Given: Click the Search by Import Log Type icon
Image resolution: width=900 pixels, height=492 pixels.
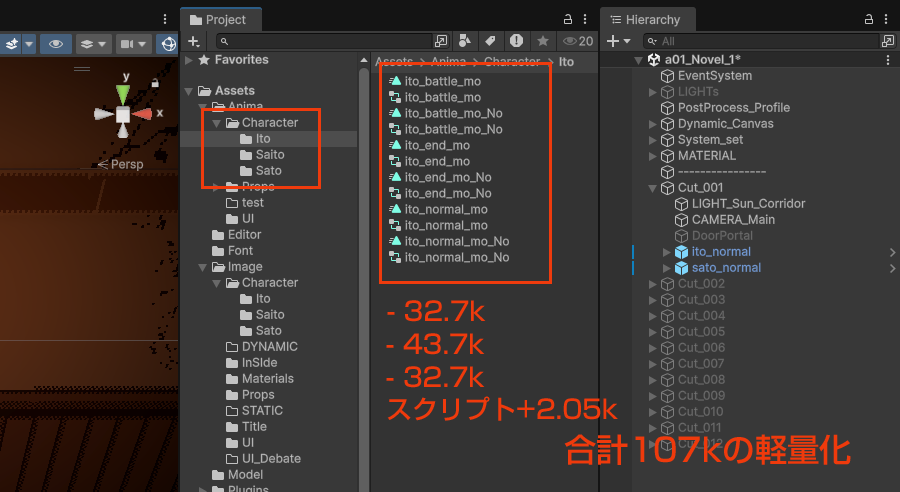Looking at the screenshot, I should point(516,41).
